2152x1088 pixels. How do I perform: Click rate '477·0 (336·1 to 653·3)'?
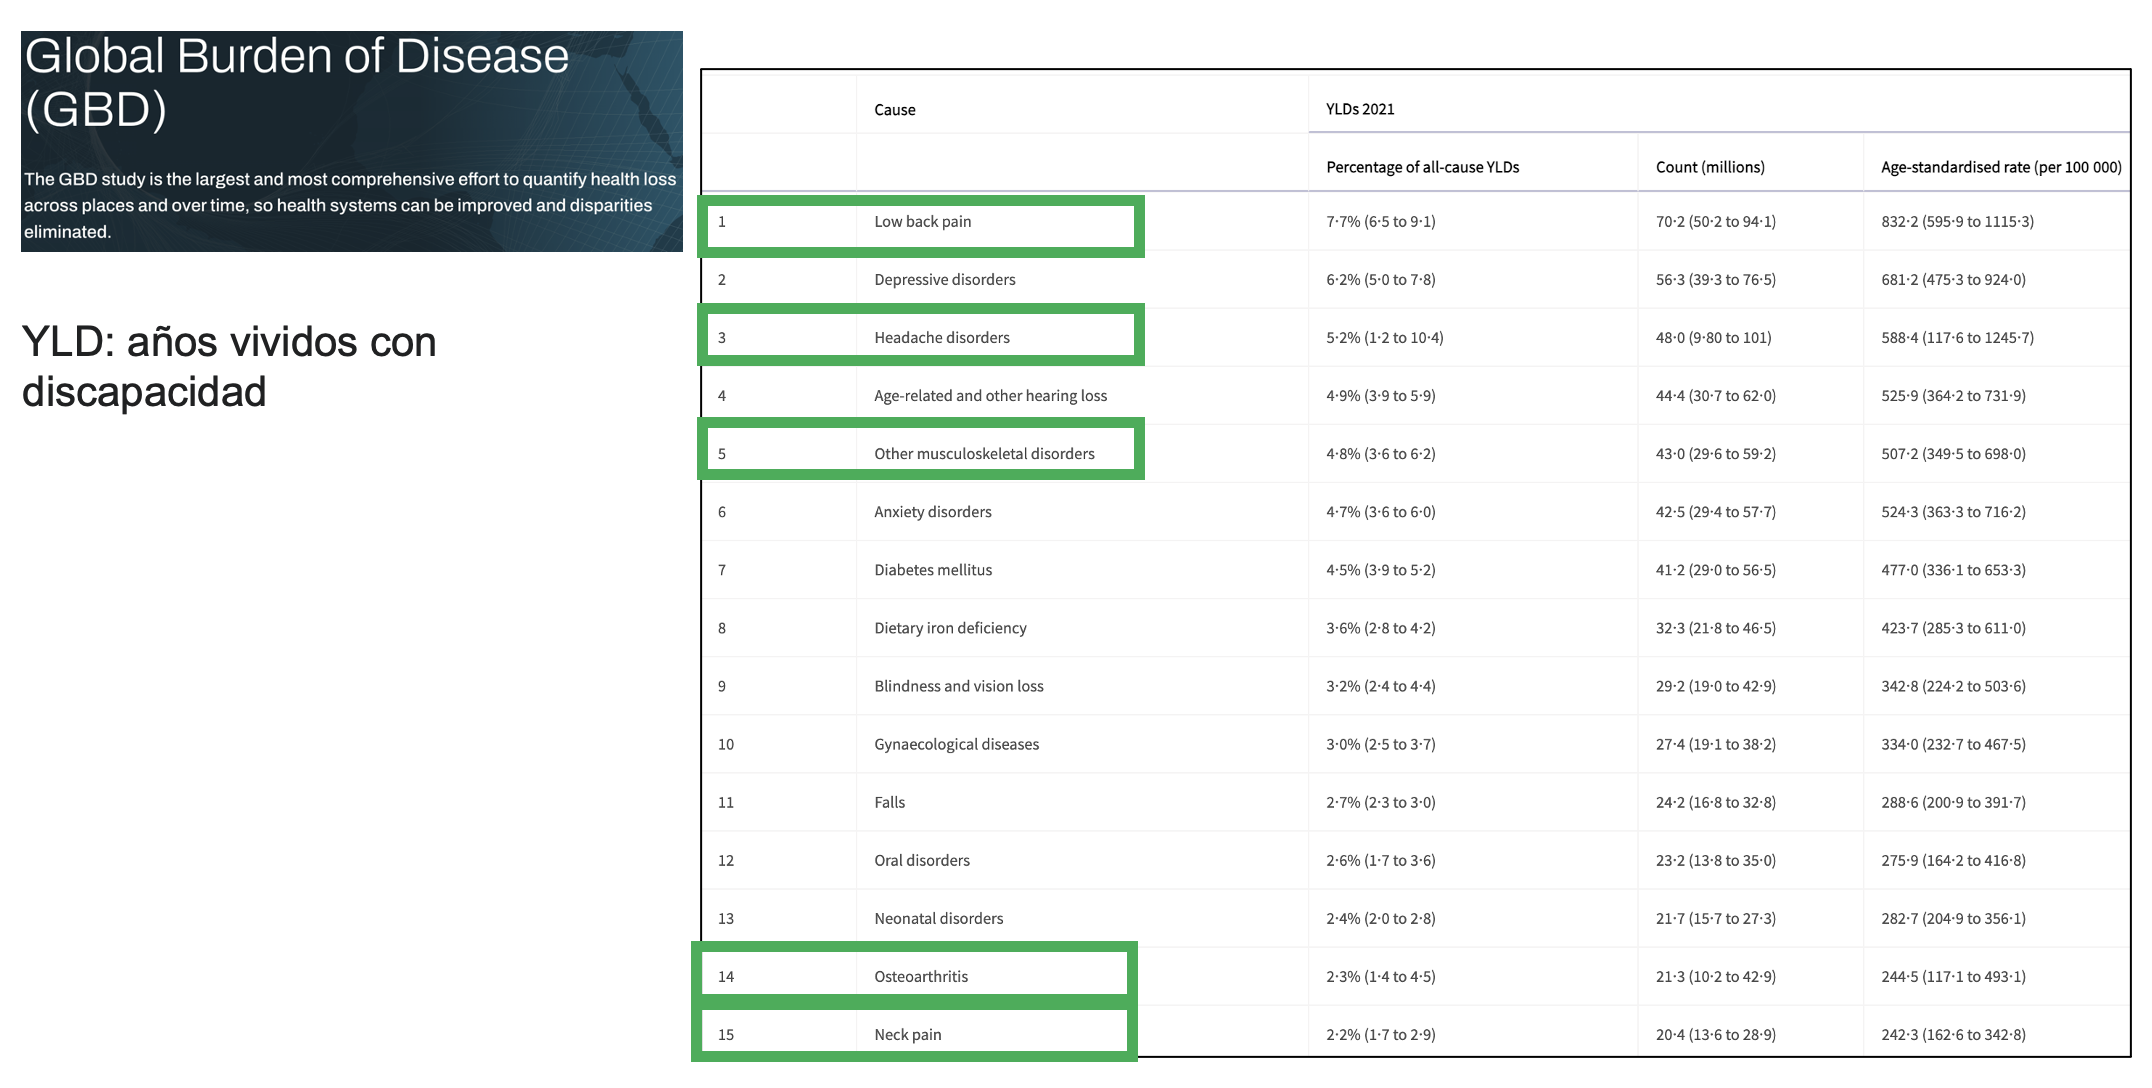[1953, 570]
